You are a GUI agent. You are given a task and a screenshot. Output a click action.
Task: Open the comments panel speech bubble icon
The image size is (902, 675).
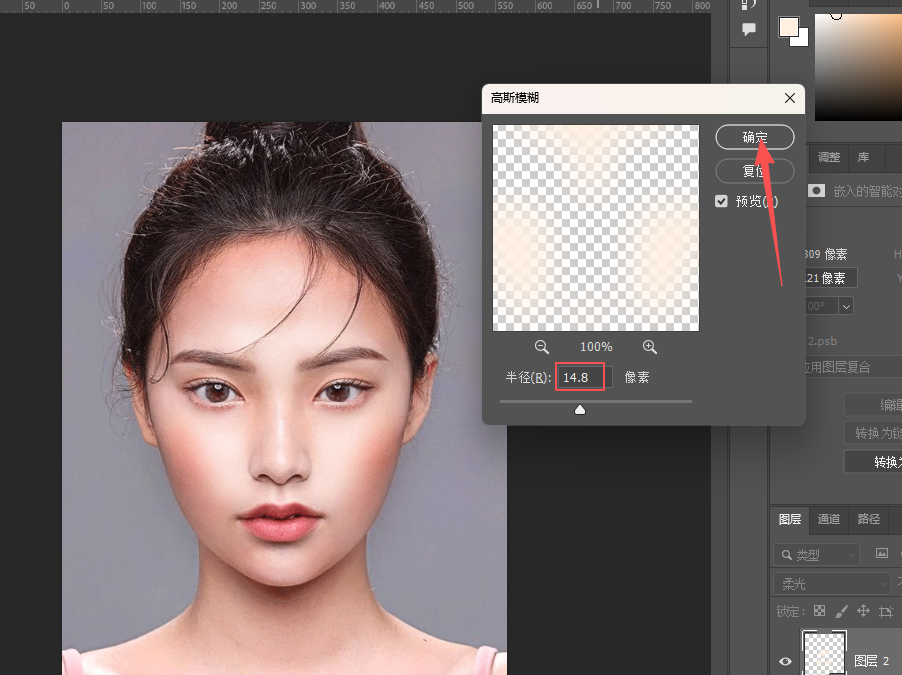pos(748,29)
